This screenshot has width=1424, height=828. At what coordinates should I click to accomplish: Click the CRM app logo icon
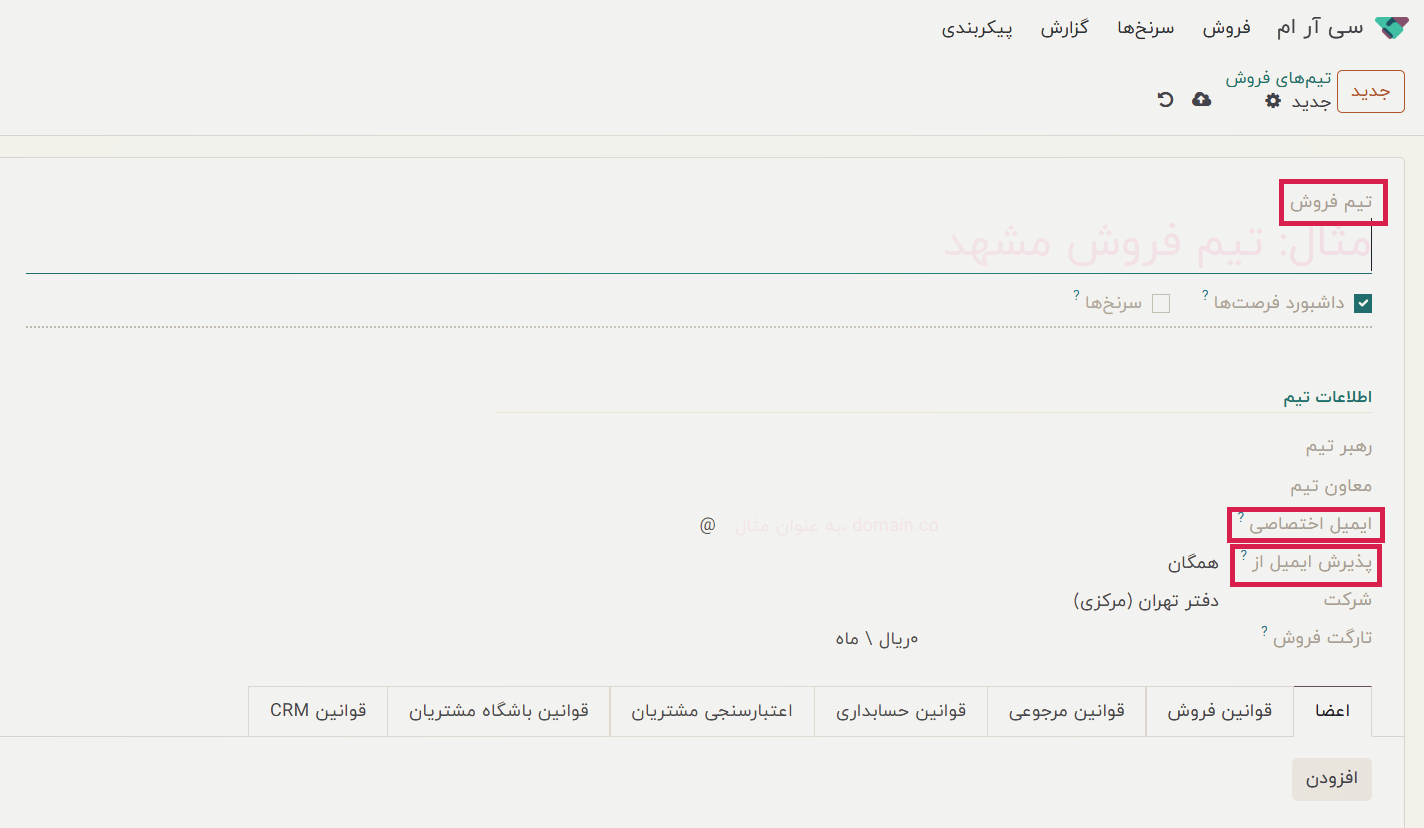(1393, 26)
